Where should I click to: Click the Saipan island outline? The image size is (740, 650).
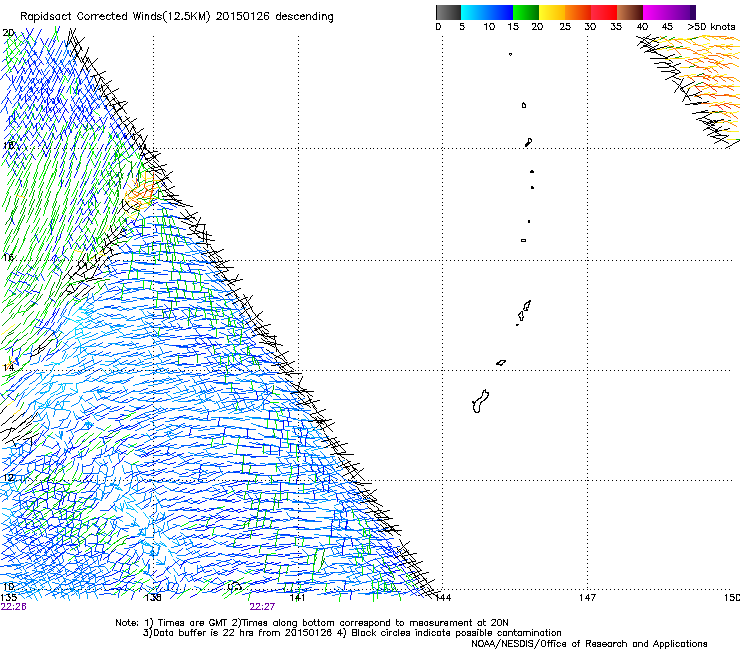click(527, 305)
